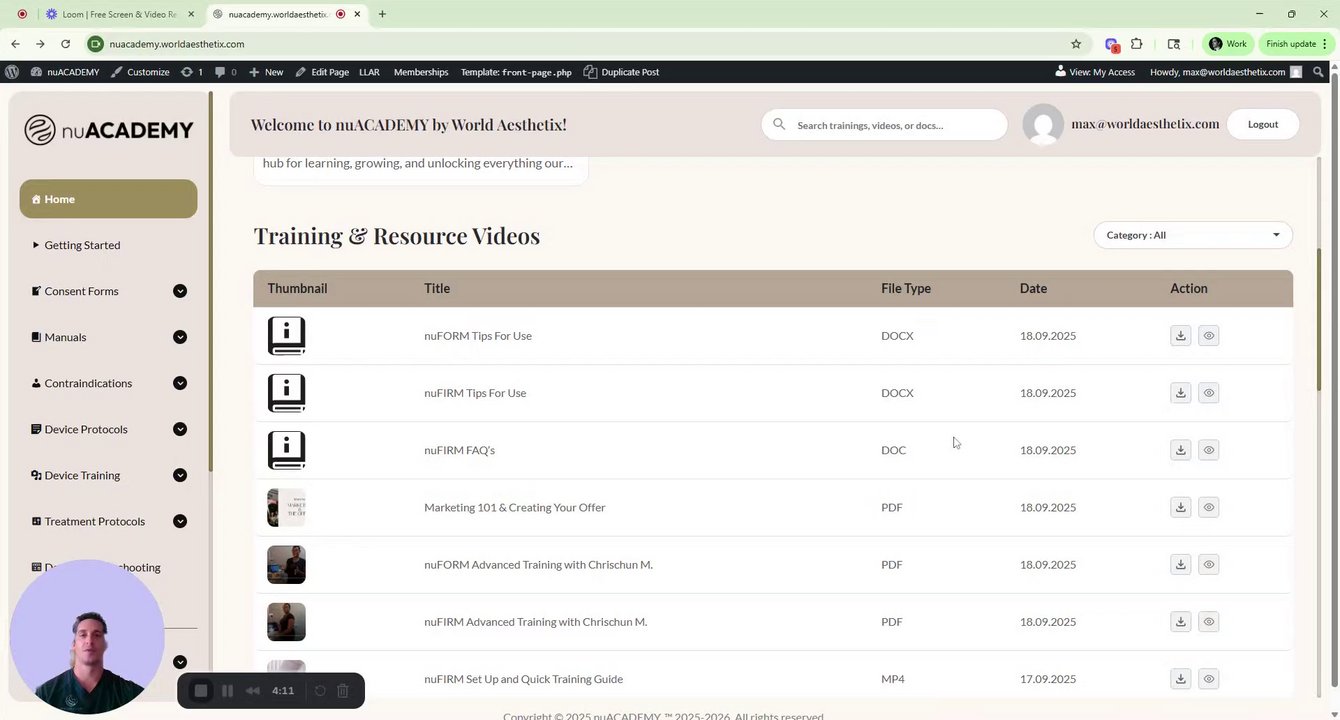
Task: Open the browser Extensions puzzle icon
Action: point(1137,44)
